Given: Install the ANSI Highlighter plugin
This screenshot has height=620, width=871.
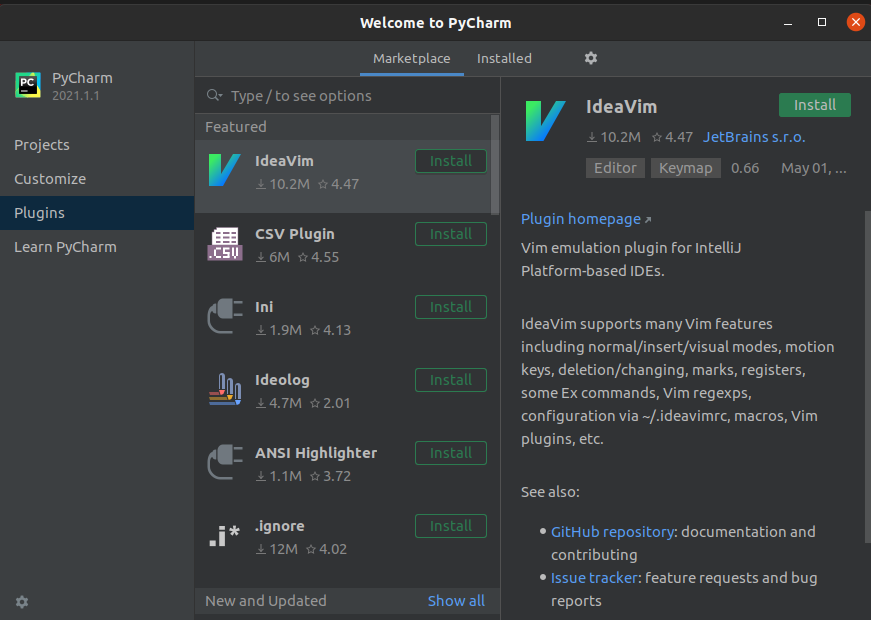Looking at the screenshot, I should 450,453.
